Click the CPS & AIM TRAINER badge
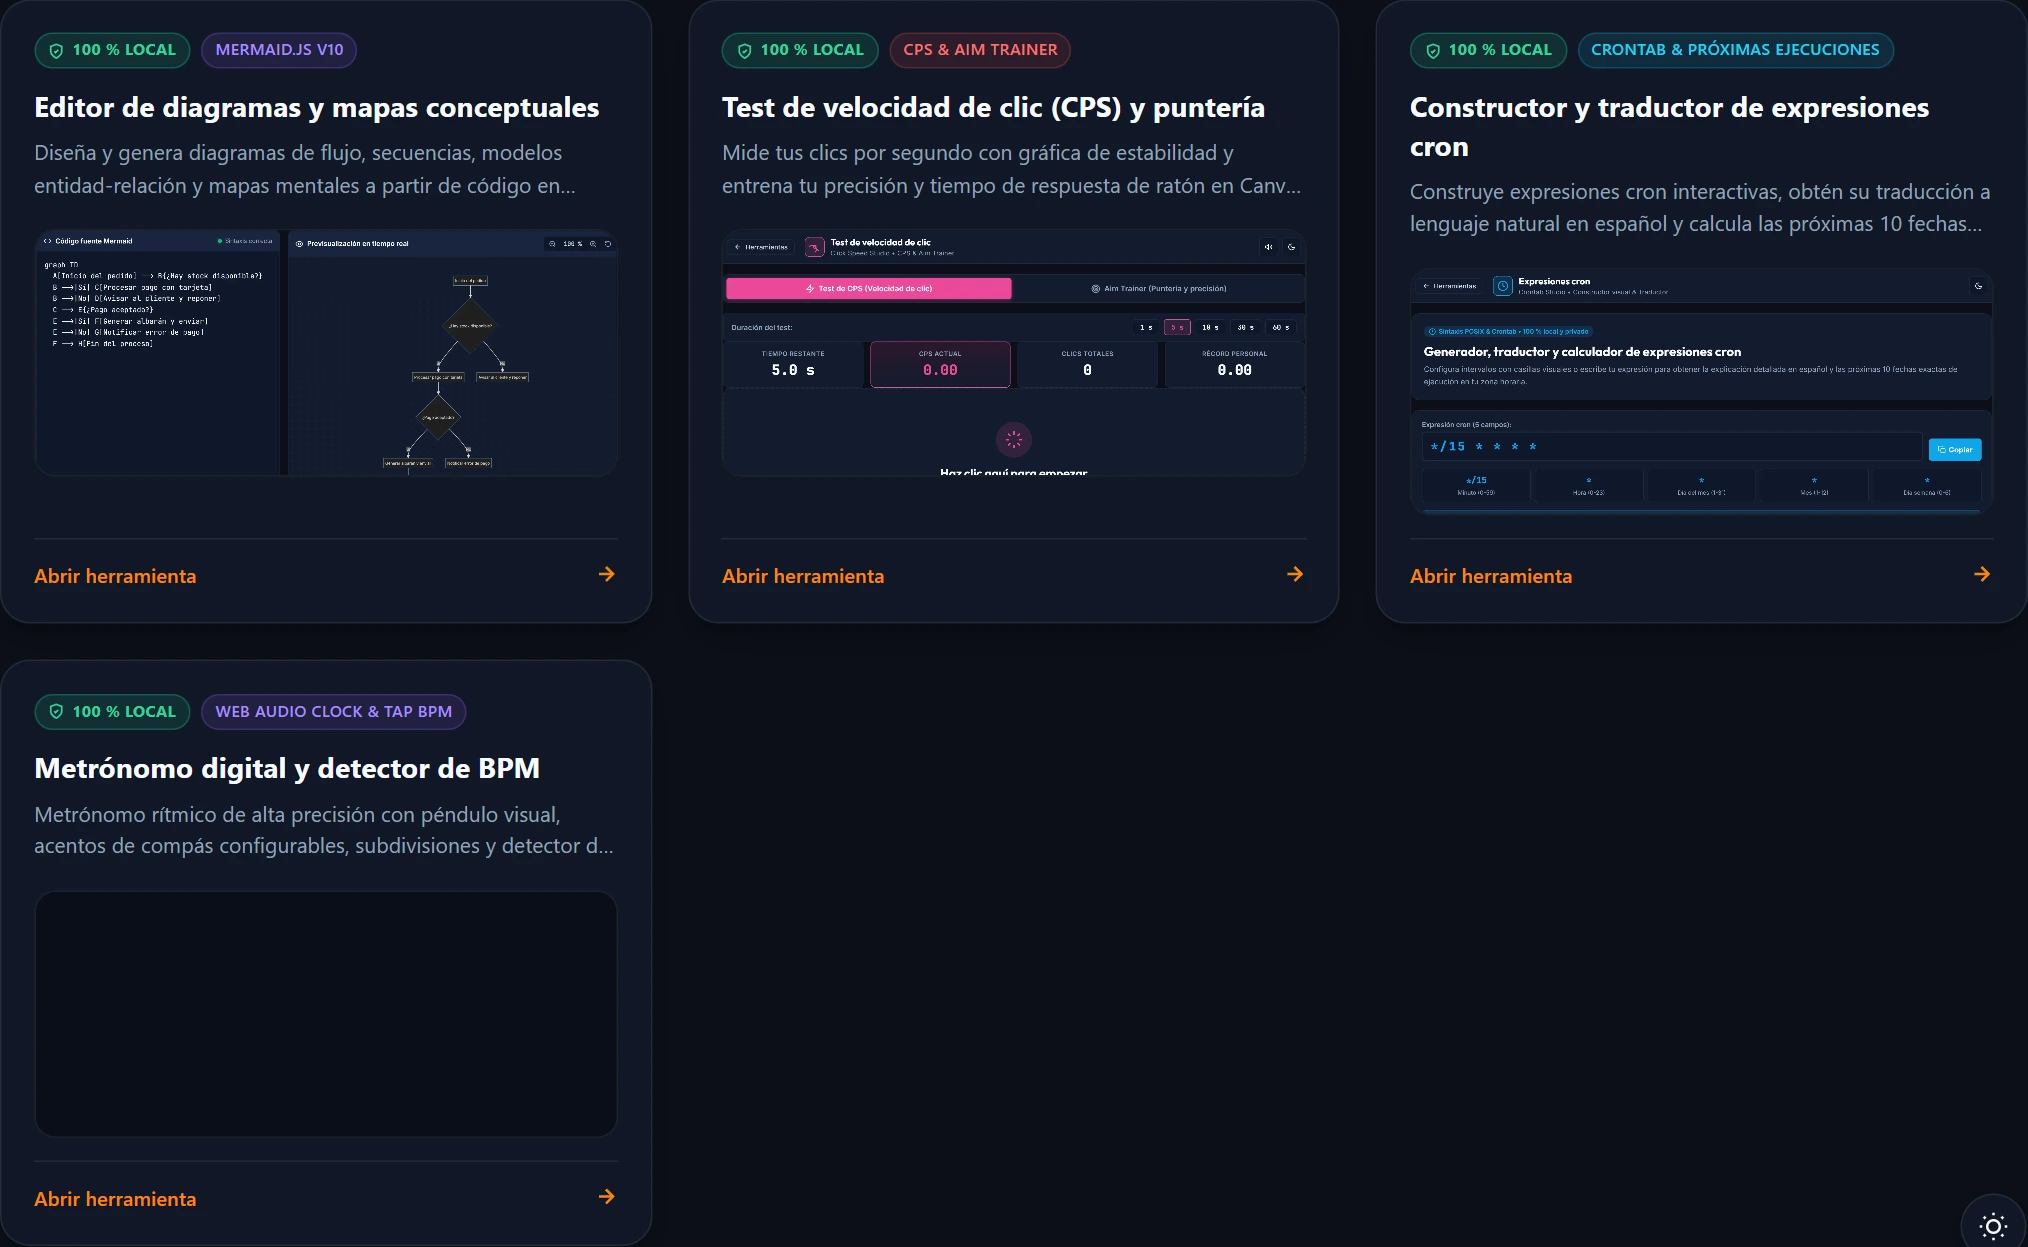This screenshot has height=1247, width=2028. click(x=980, y=50)
